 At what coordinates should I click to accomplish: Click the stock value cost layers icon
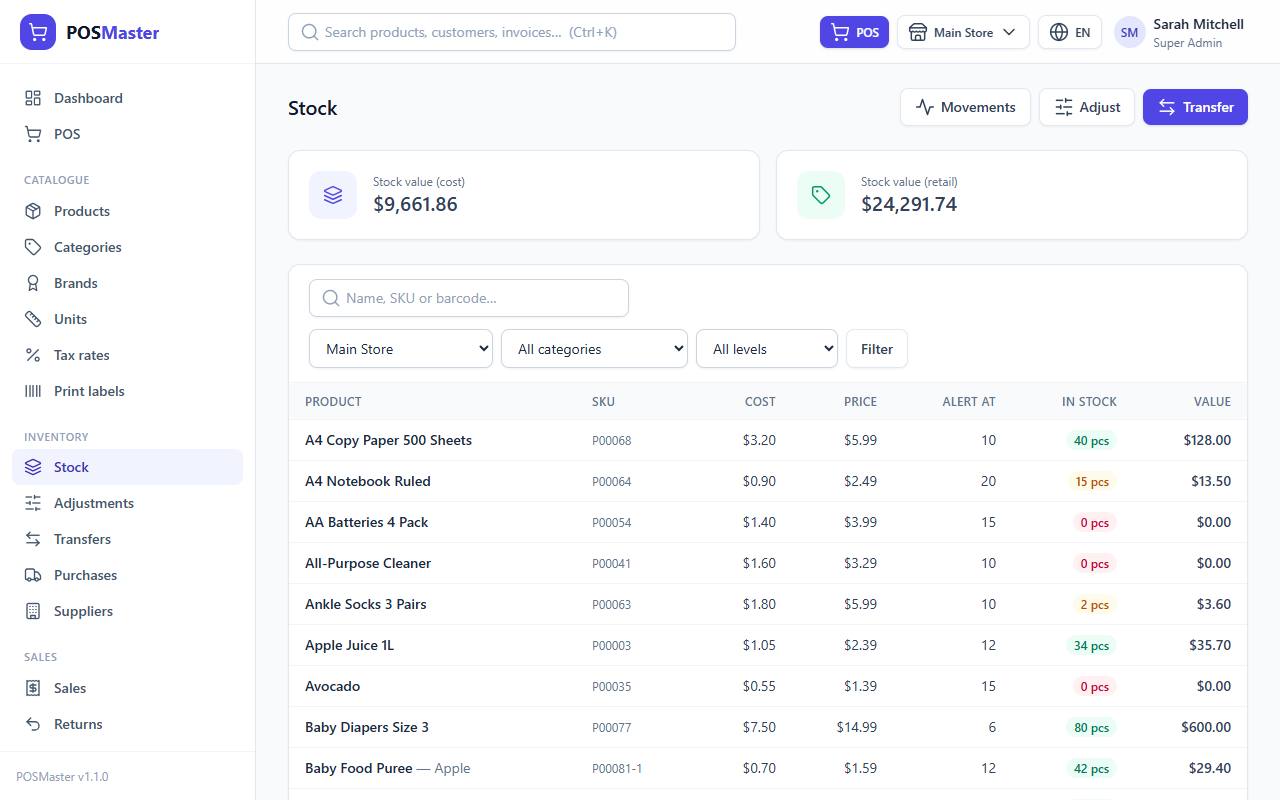333,195
